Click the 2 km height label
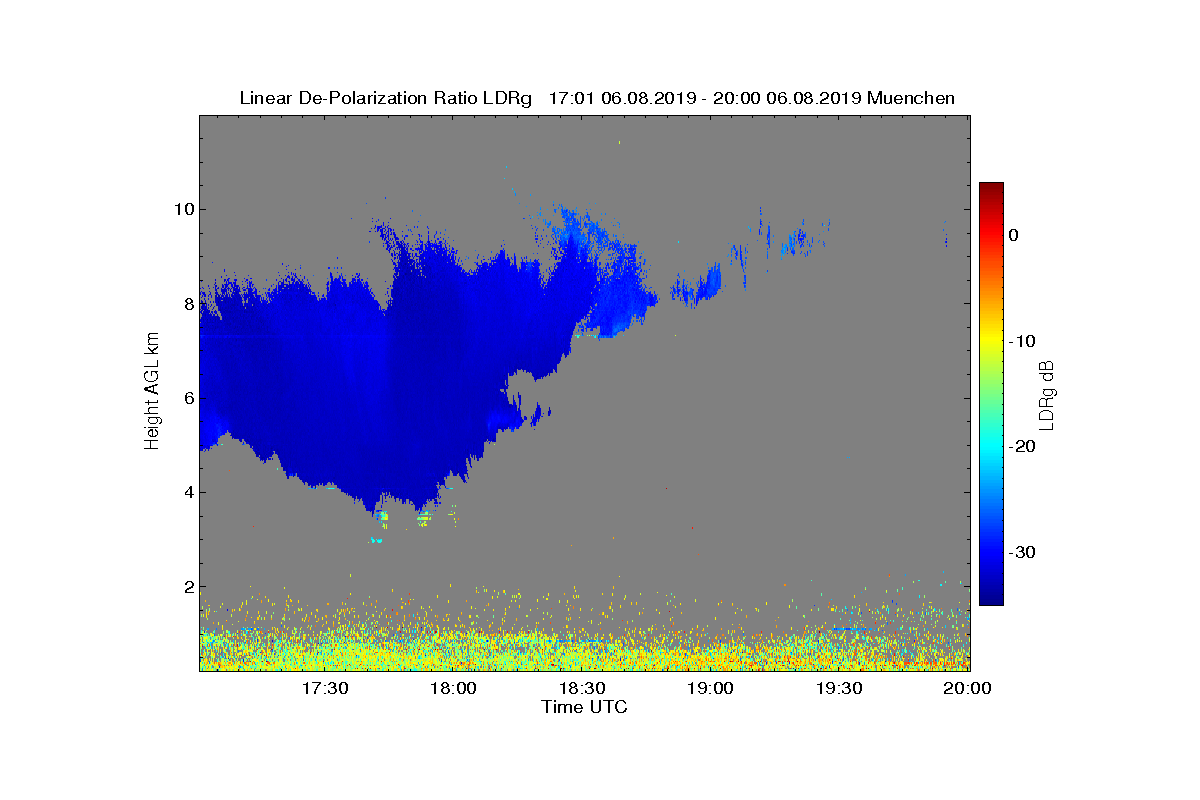The height and width of the screenshot is (800, 1200). pyautogui.click(x=187, y=587)
